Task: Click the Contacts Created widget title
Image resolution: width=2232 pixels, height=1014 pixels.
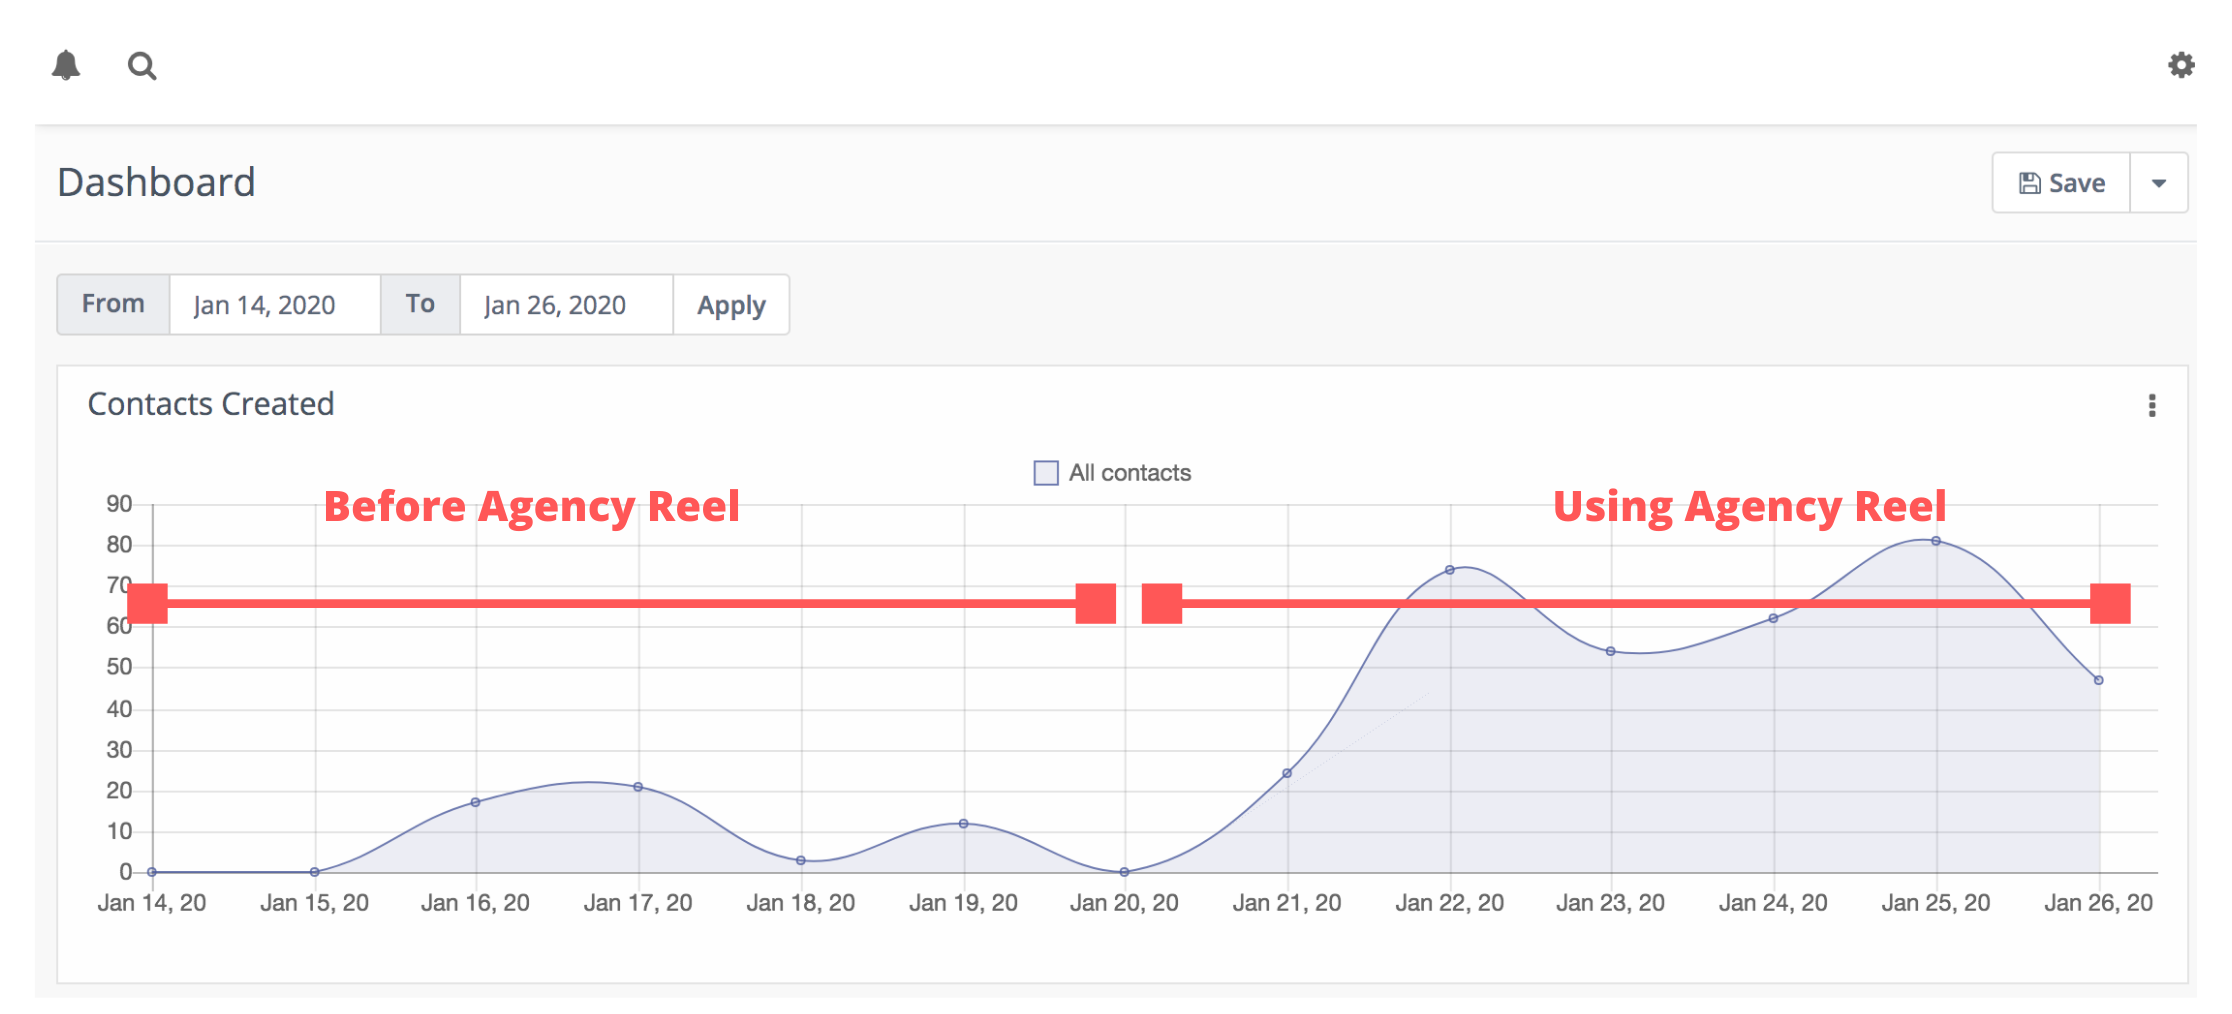Action: point(211,404)
